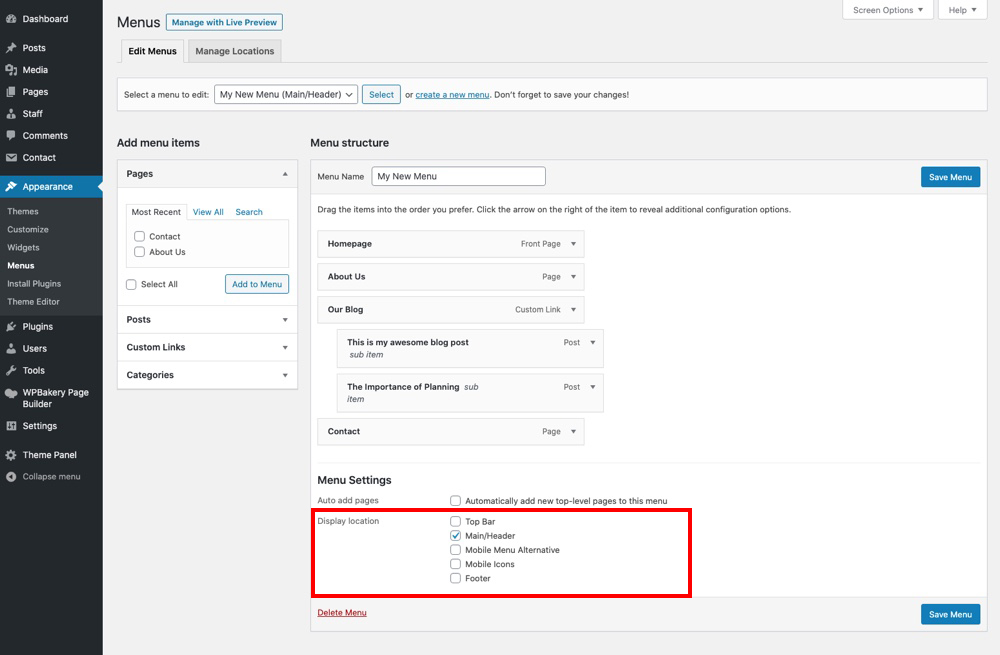Click the Users person icon

11,348
